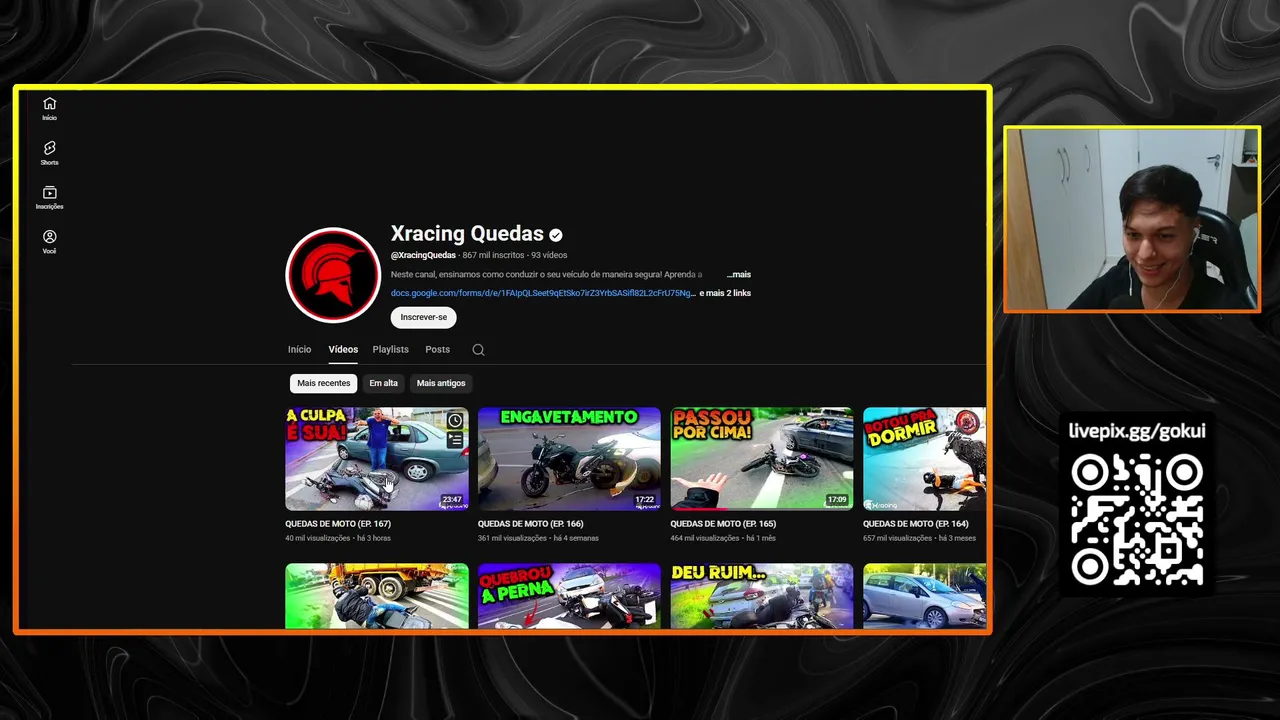Click the Inscrever-se subscribe button
Viewport: 1280px width, 720px height.
[424, 317]
